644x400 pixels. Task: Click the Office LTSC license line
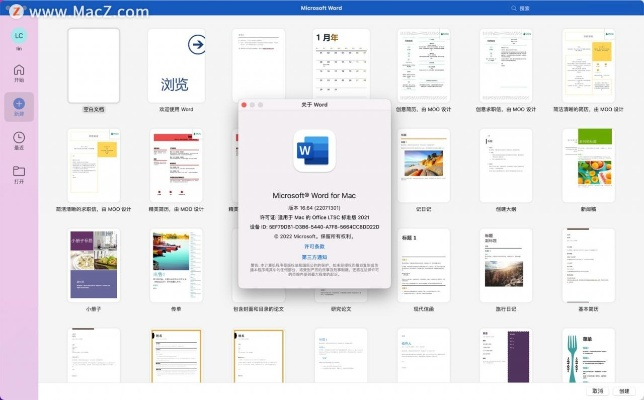pyautogui.click(x=314, y=217)
